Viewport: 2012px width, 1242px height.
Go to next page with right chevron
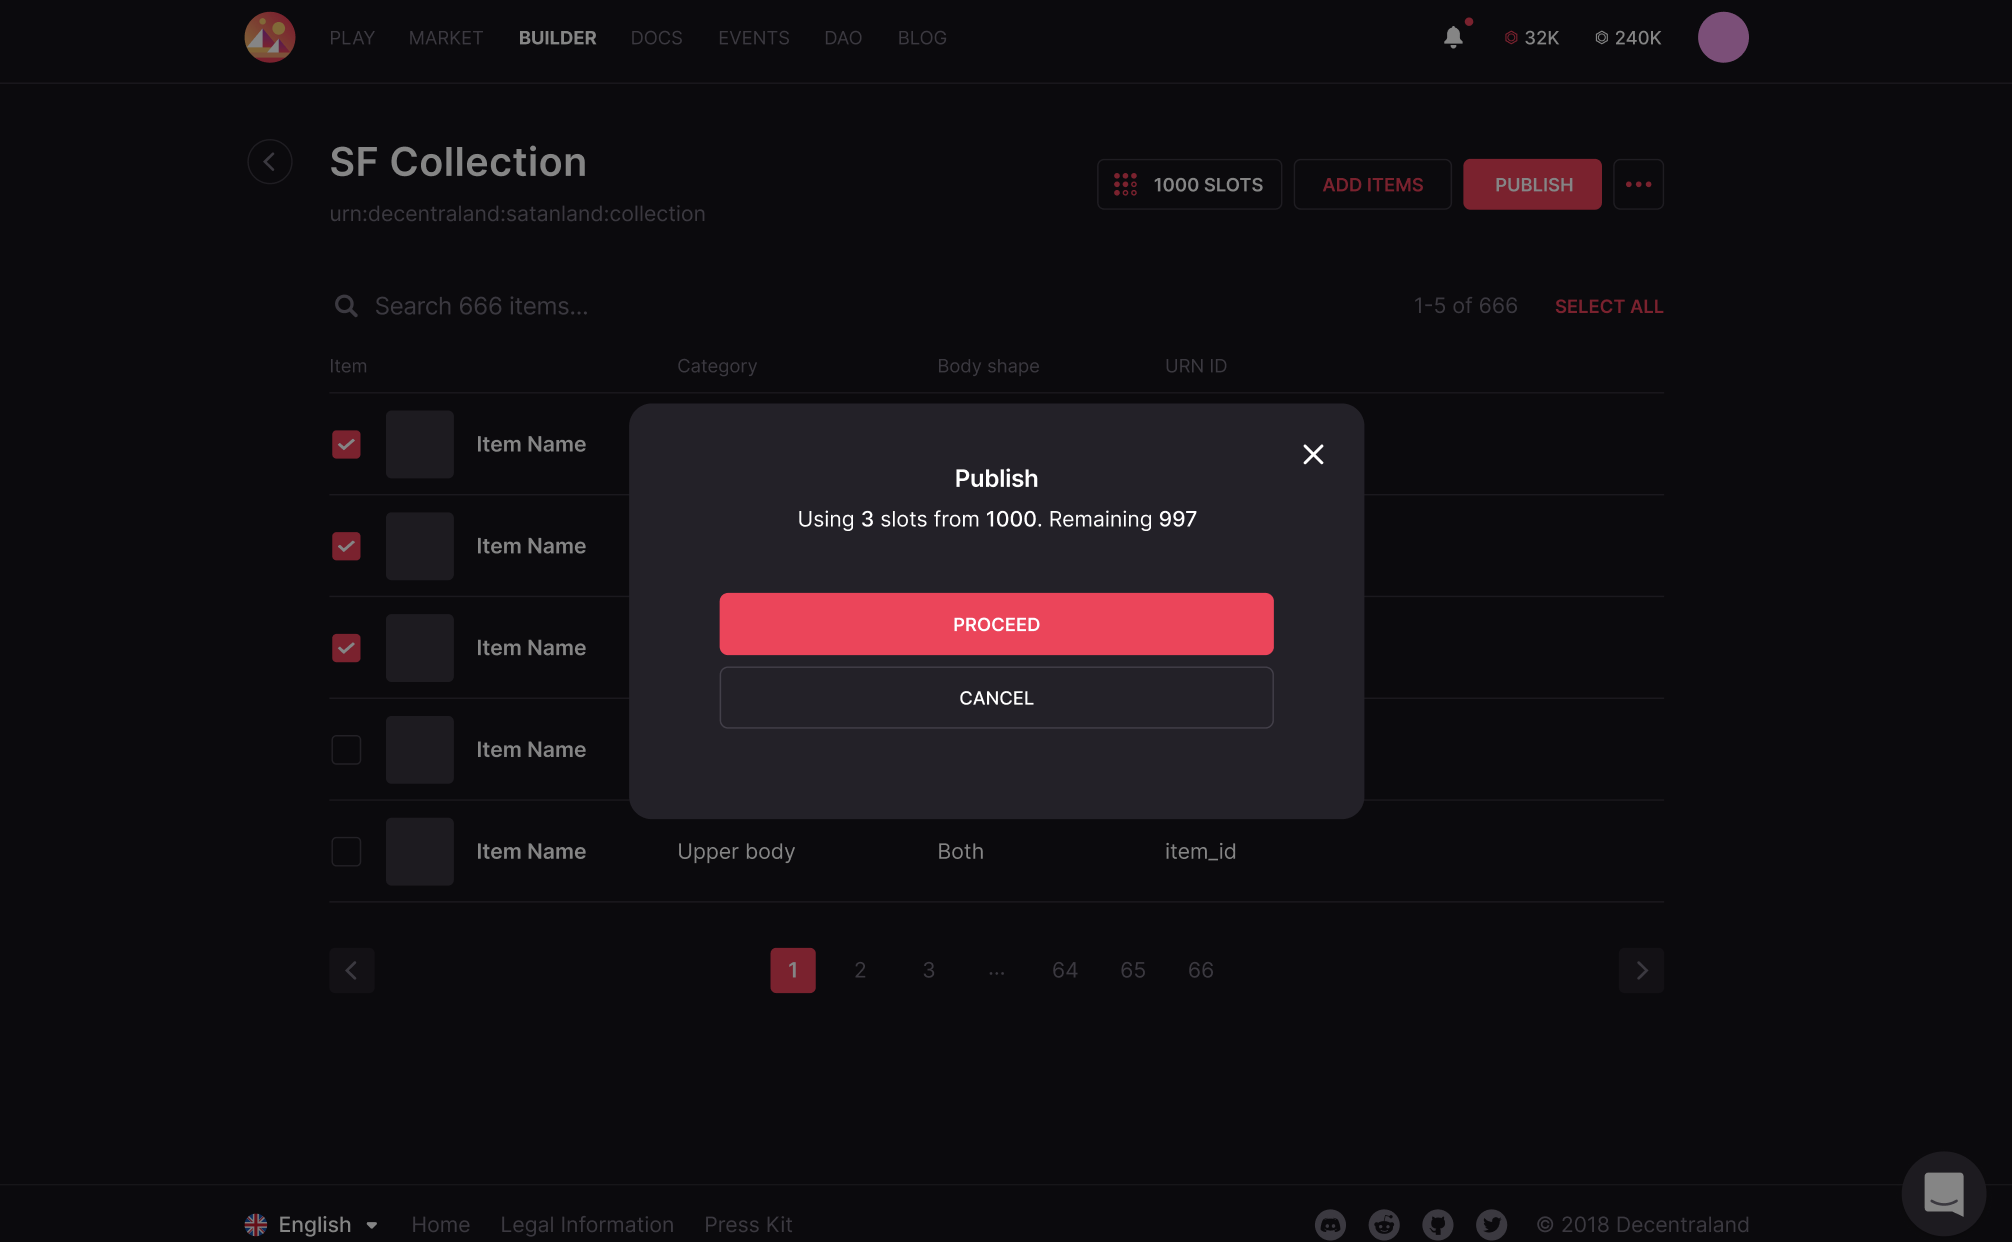[1641, 970]
